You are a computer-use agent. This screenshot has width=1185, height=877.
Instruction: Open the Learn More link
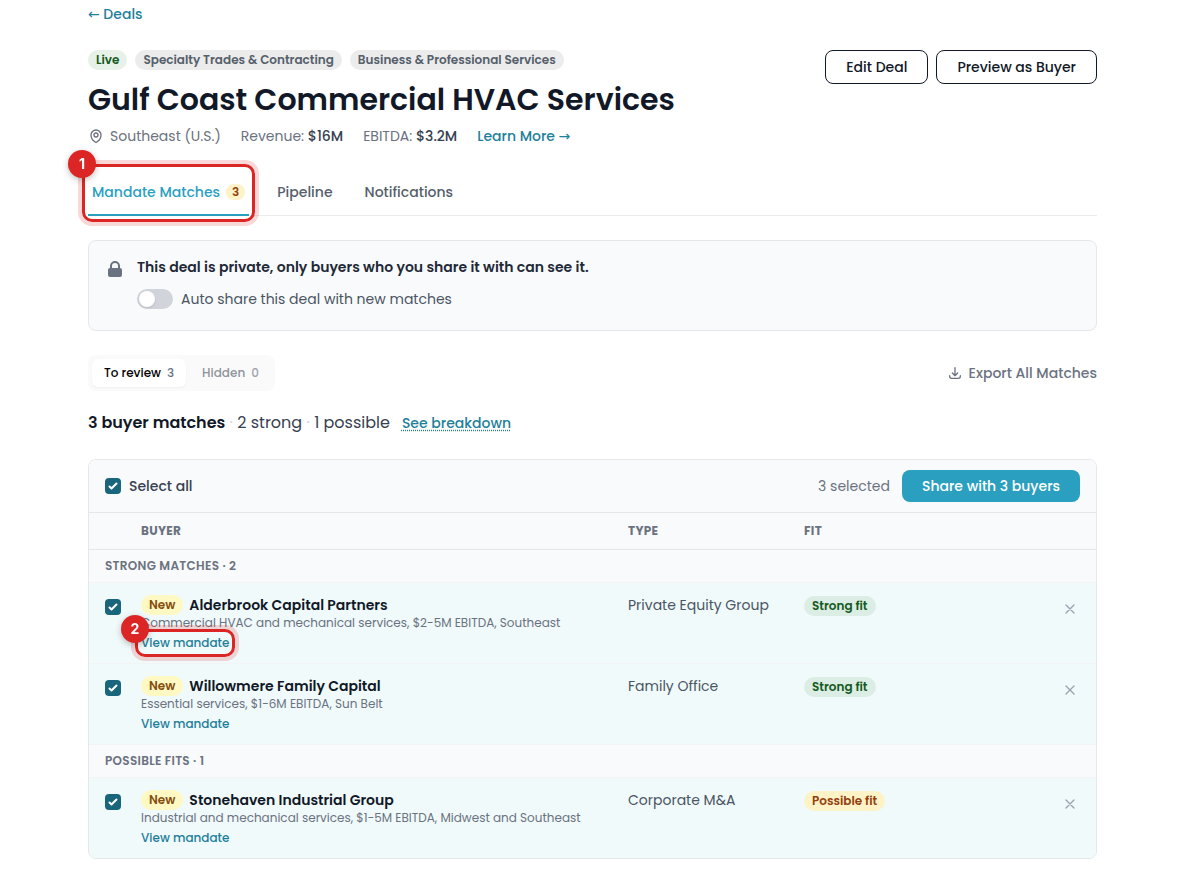[x=524, y=136]
